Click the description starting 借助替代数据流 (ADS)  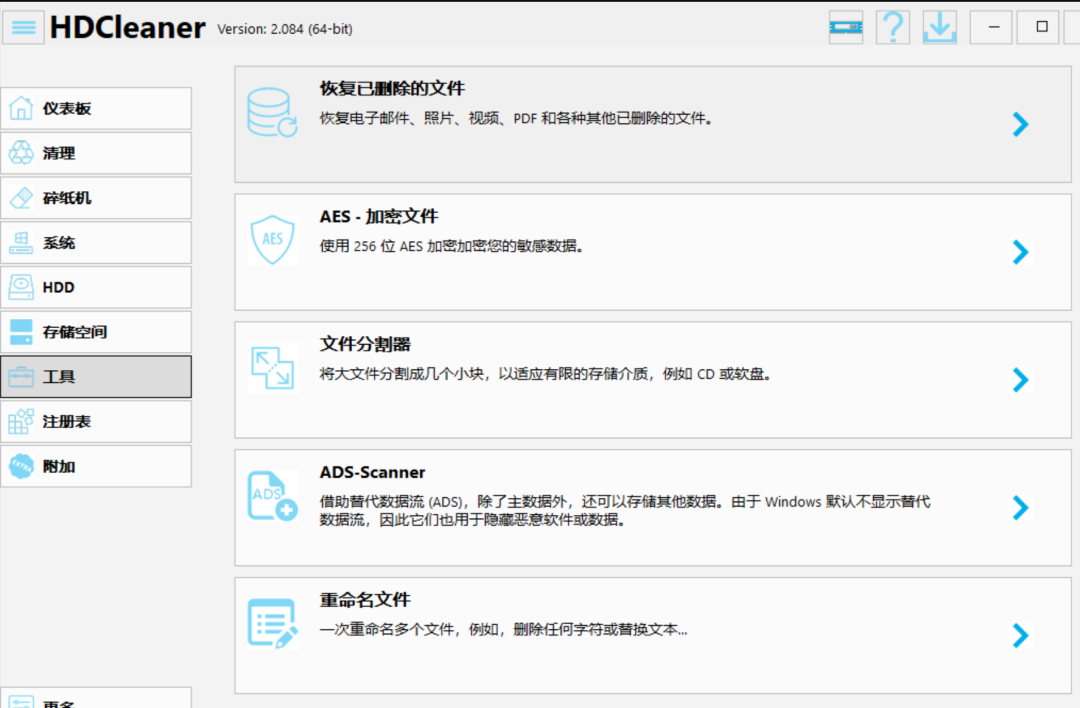pyautogui.click(x=625, y=510)
